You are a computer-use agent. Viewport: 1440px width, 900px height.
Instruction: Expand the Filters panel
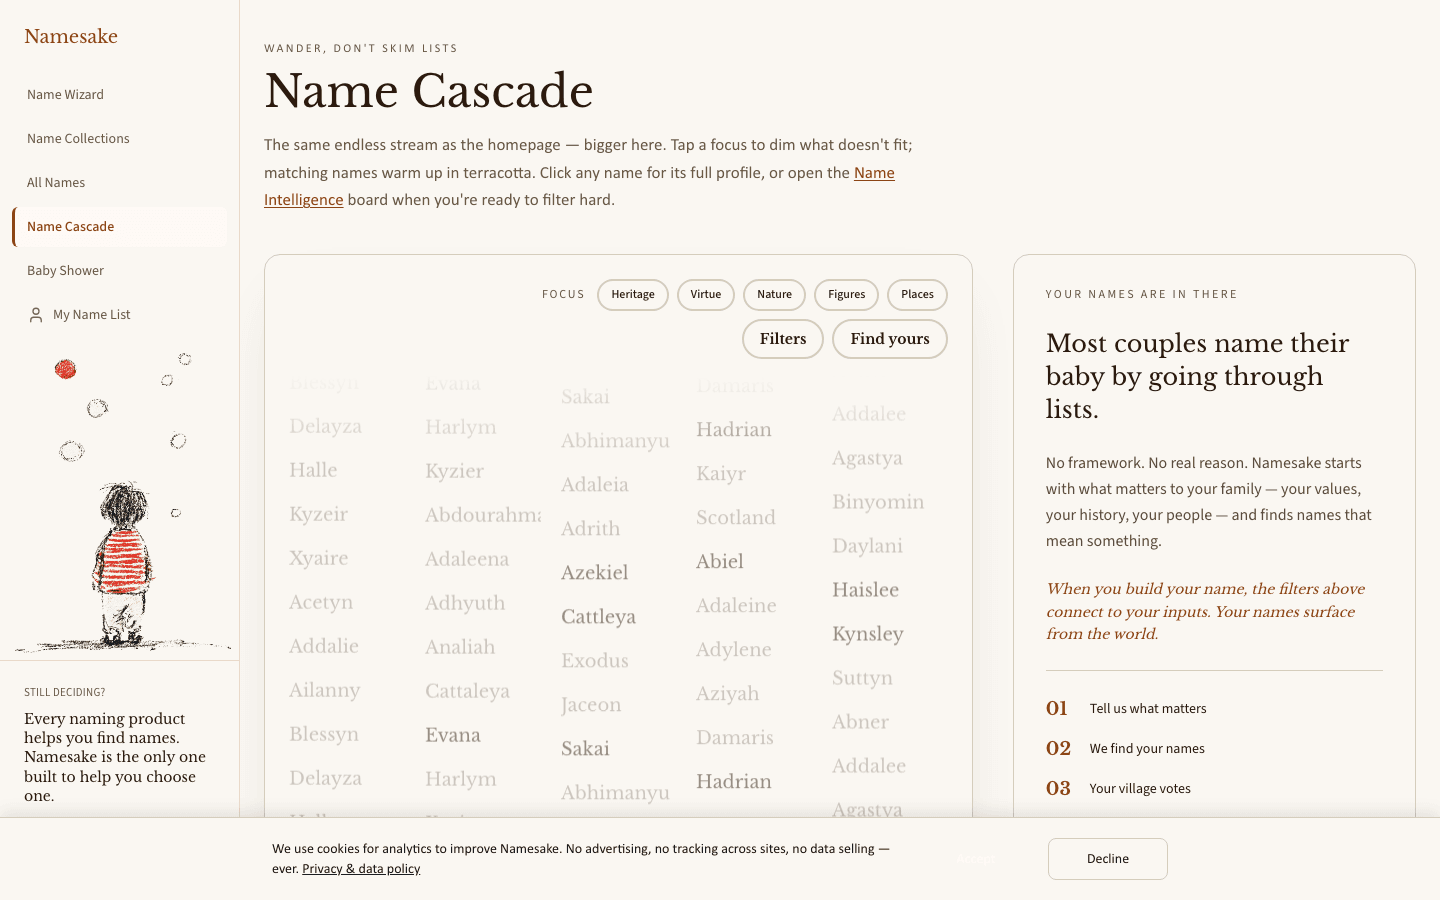tap(783, 339)
